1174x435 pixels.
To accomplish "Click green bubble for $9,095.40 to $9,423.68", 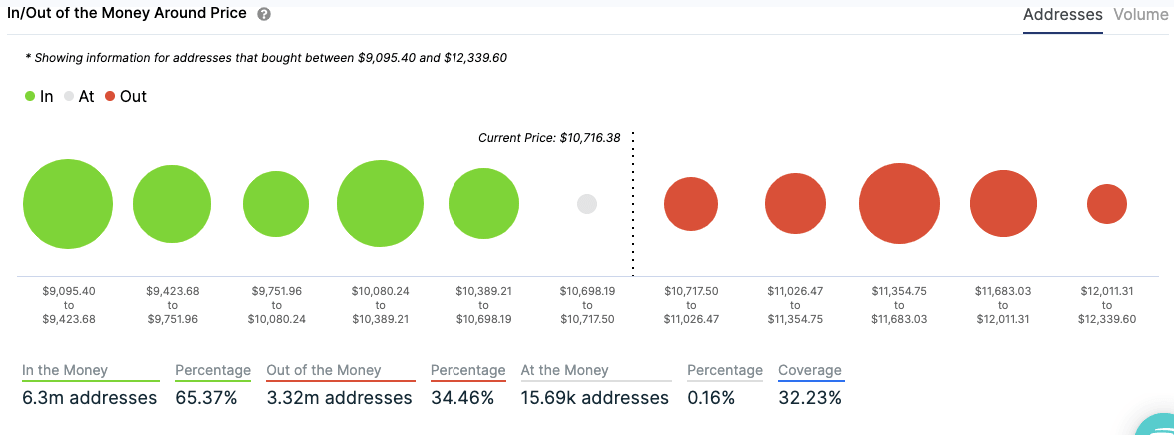I will coord(68,204).
